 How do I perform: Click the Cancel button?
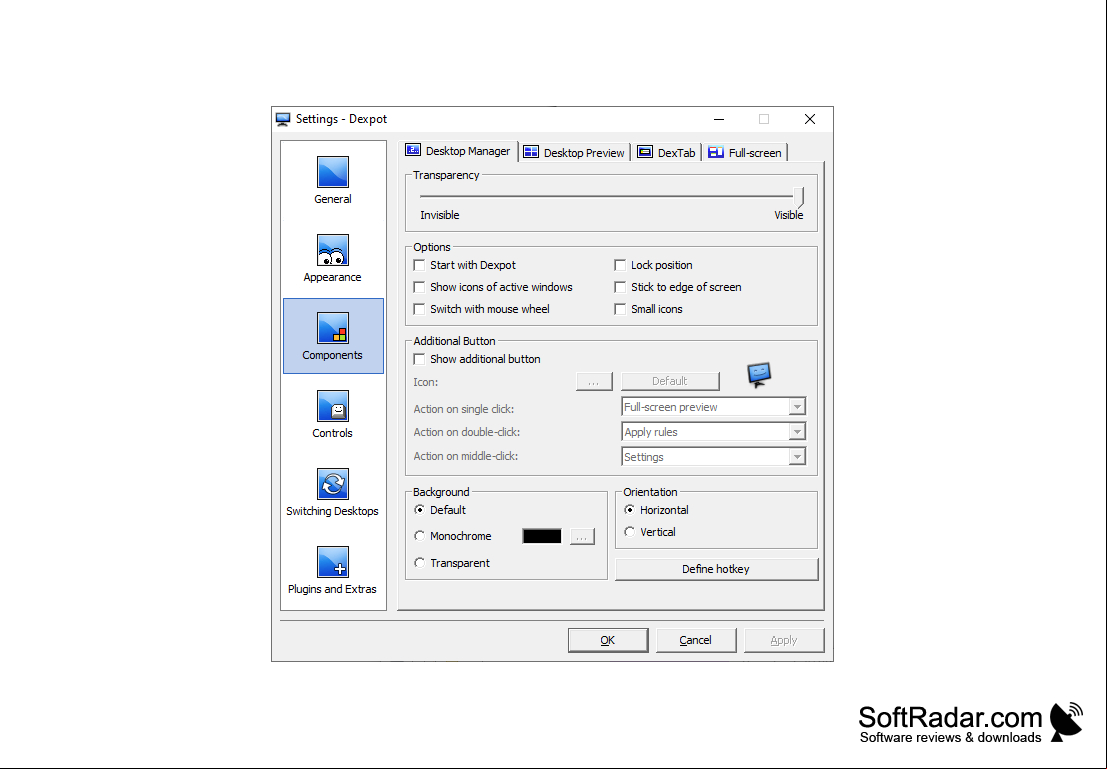[x=696, y=640]
